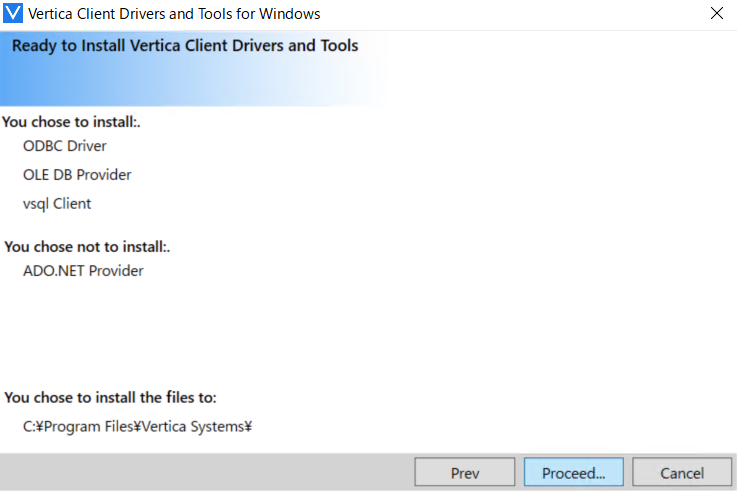
Task: Click the Vertica logo in title bar
Action: (x=14, y=14)
